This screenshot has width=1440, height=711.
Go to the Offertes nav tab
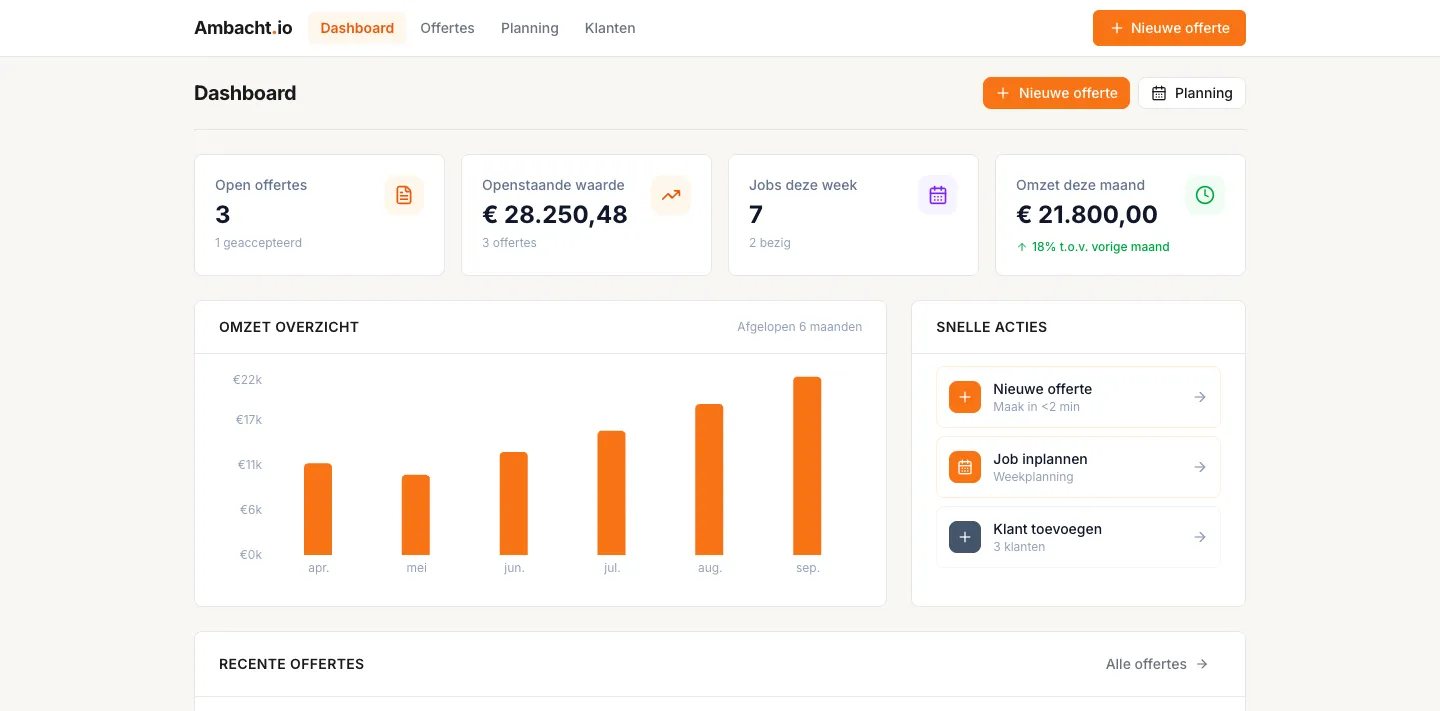coord(447,28)
